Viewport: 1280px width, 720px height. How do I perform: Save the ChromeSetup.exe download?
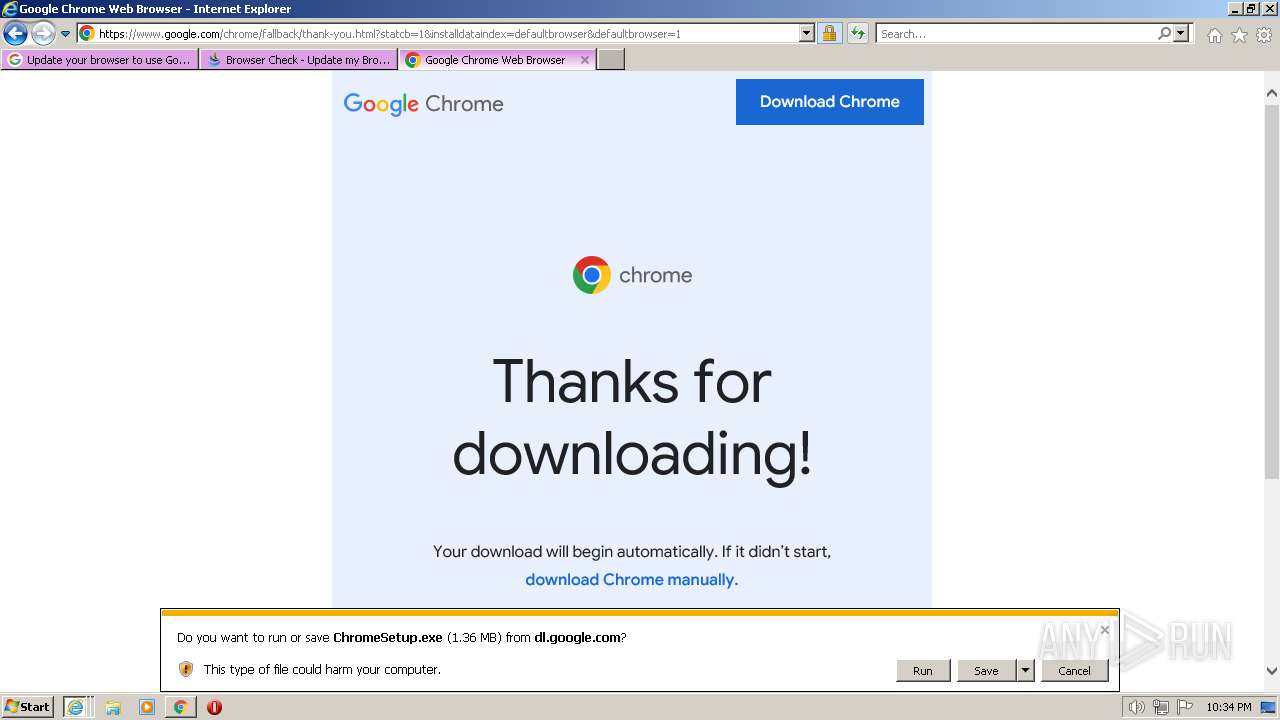[986, 670]
